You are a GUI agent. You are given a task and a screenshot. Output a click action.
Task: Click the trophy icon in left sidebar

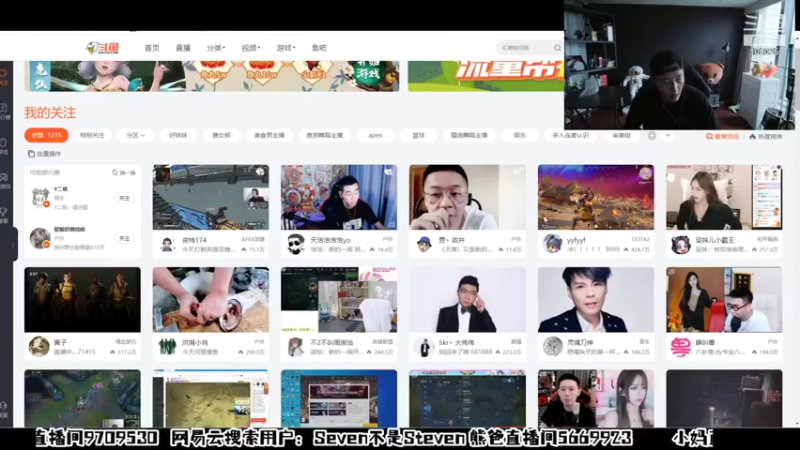pyautogui.click(x=4, y=211)
